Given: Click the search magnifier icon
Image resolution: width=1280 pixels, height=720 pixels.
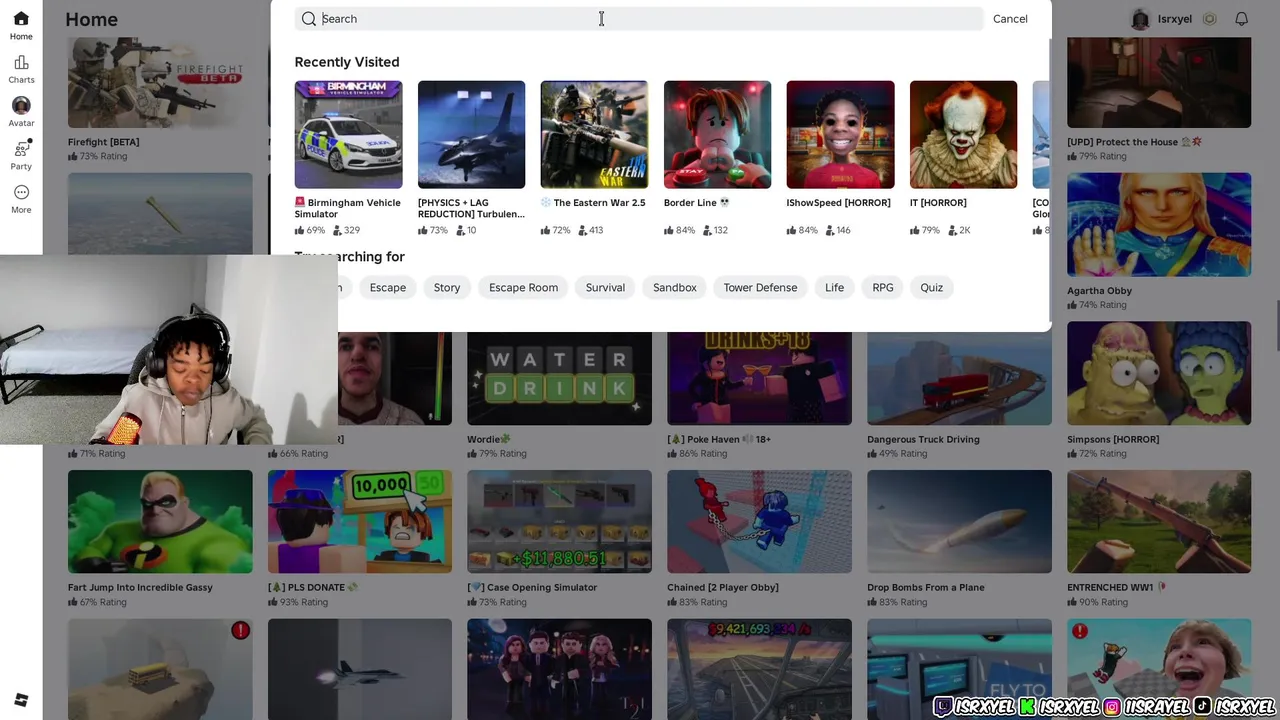Looking at the screenshot, I should (309, 19).
